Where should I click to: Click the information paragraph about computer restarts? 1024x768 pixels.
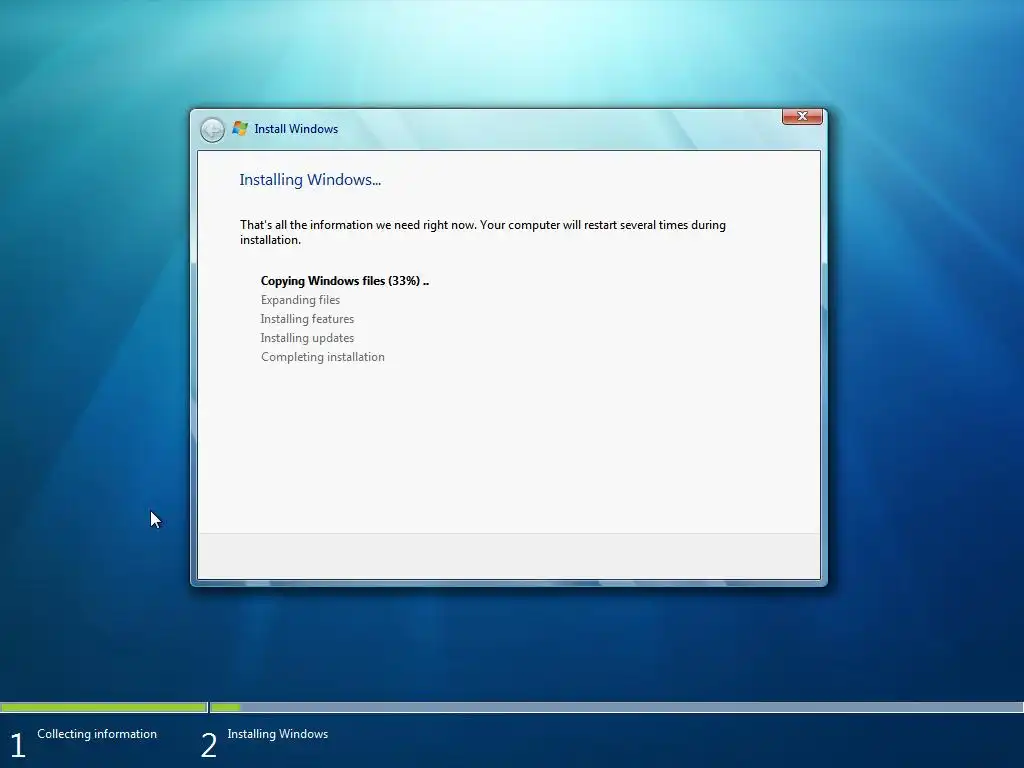coord(483,232)
